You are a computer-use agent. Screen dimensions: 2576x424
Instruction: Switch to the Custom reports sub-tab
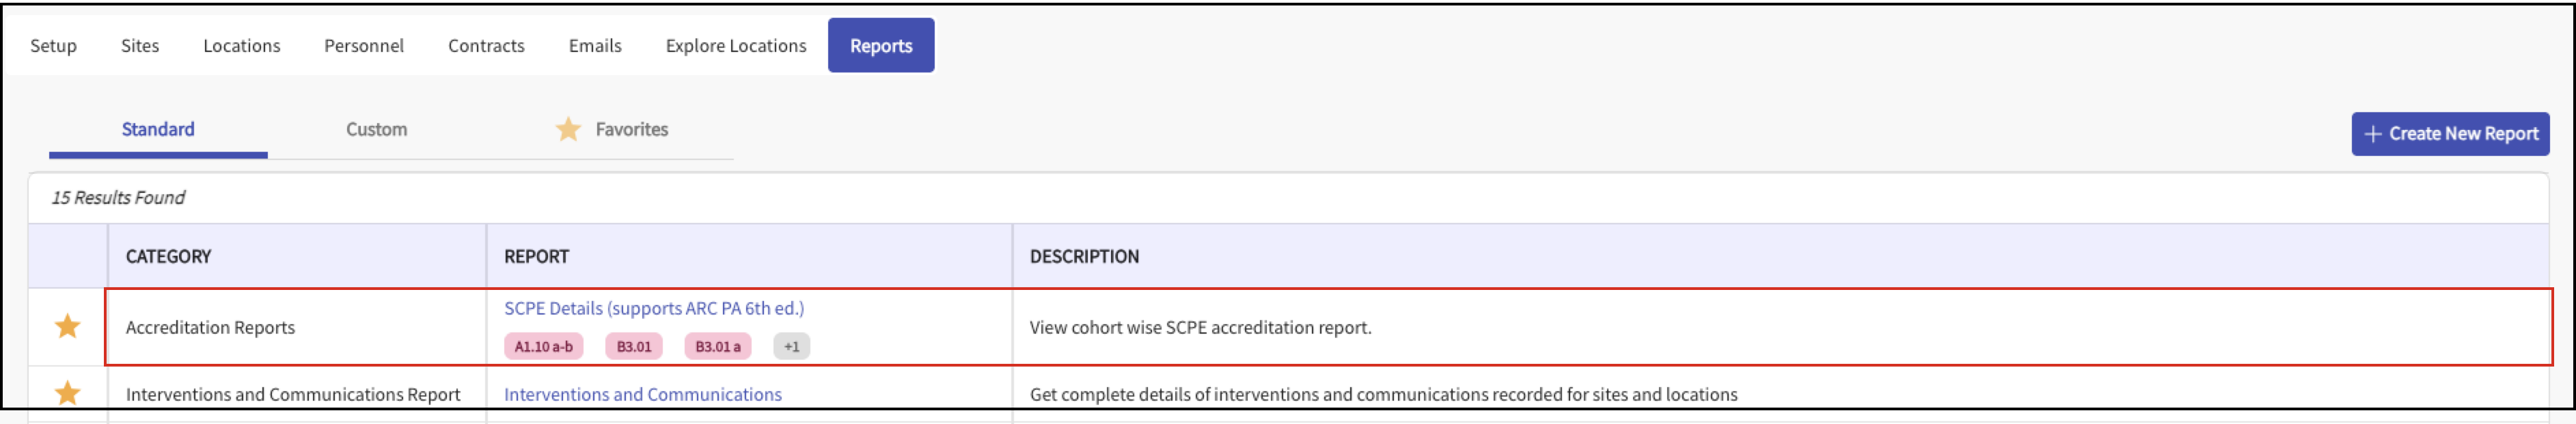[376, 129]
